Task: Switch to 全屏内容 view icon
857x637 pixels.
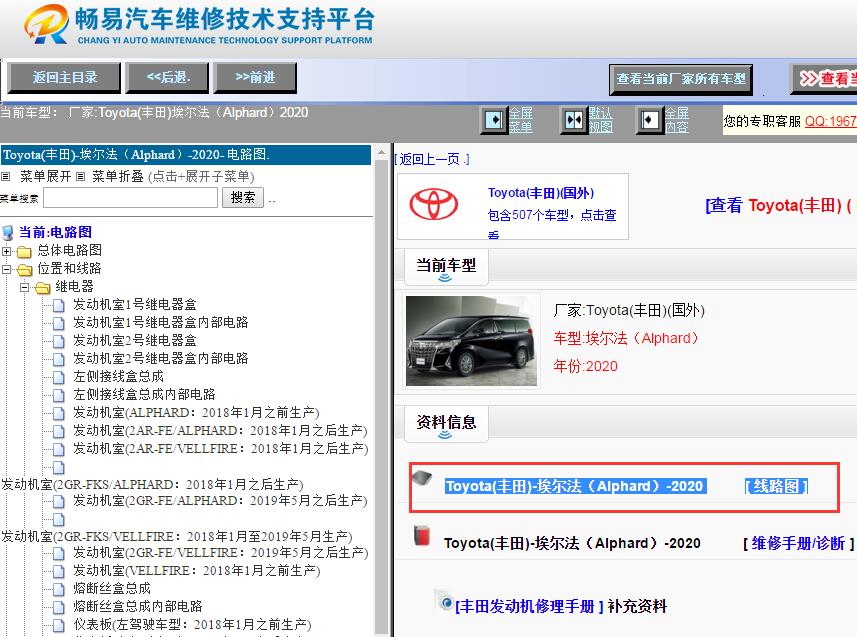Action: point(650,120)
